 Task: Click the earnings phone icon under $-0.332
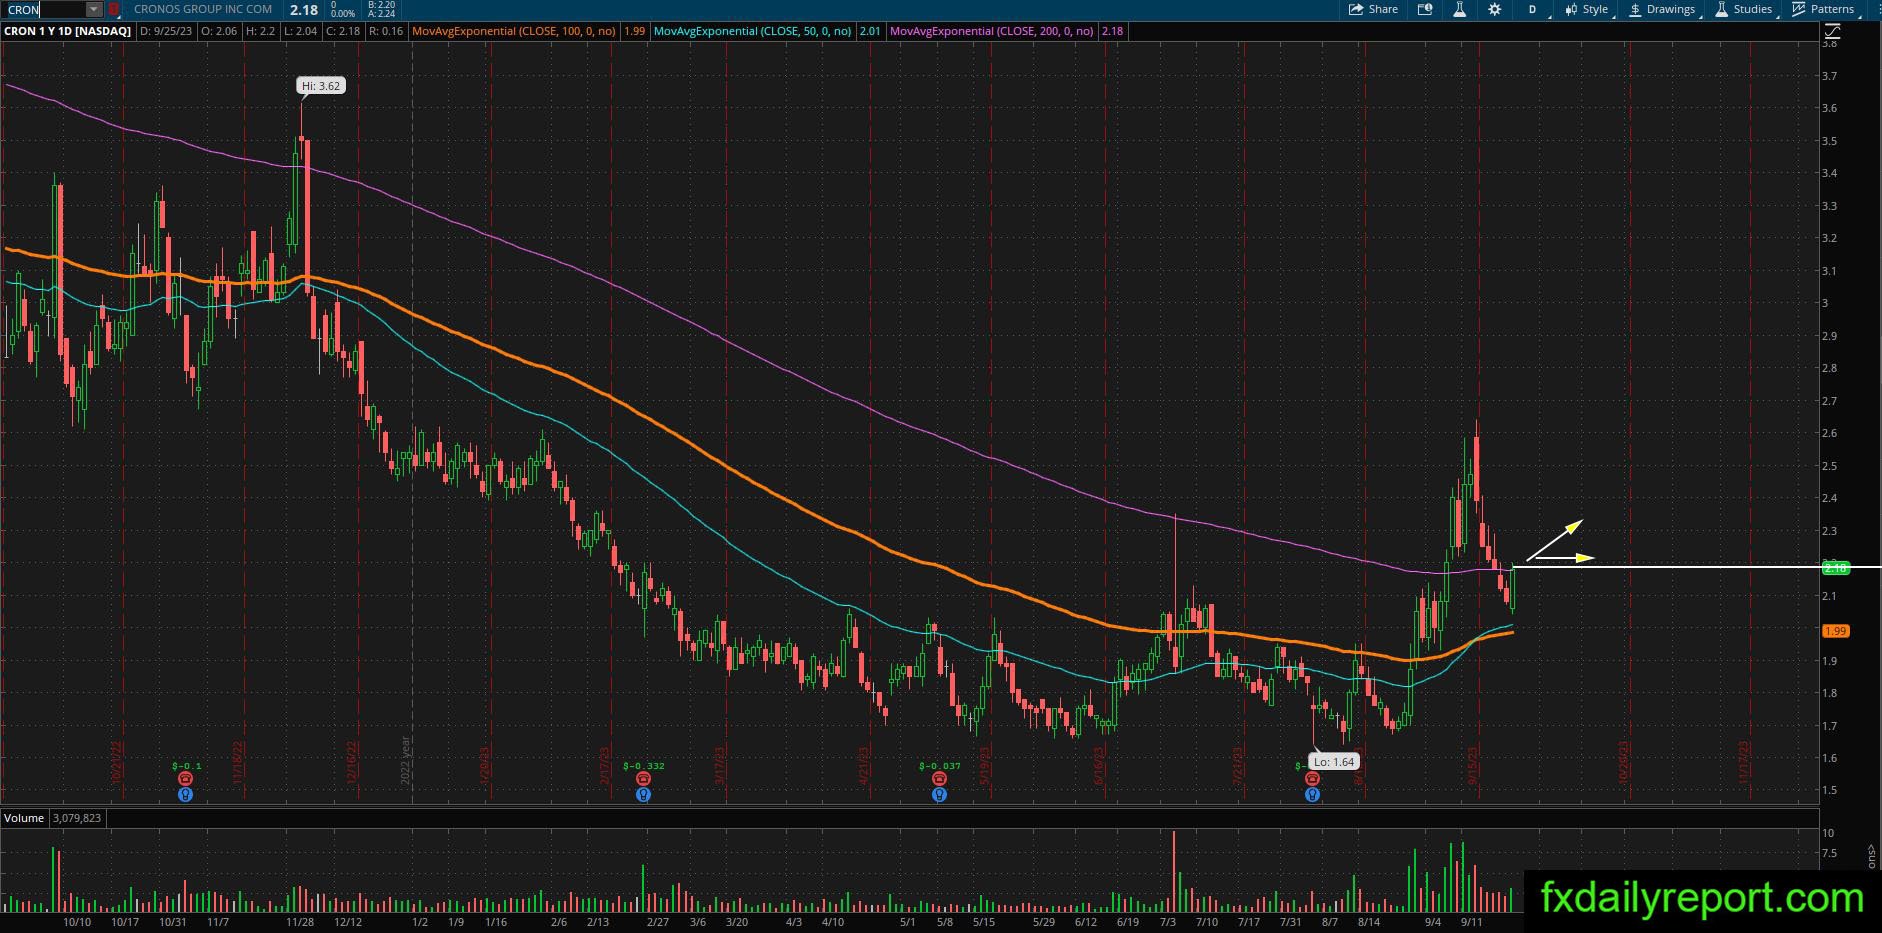[x=643, y=779]
